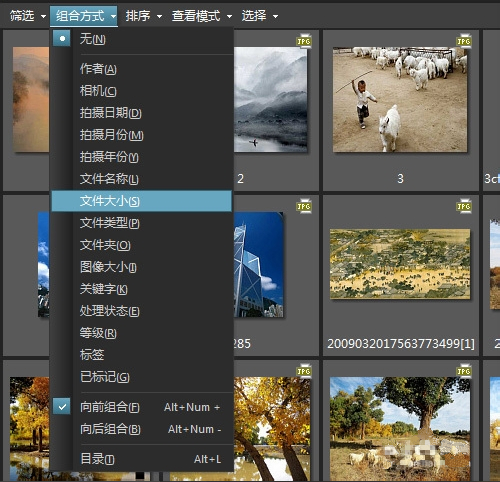500x482 pixels.
Task: Choose 文件大小(S) file size grouping
Action: point(142,201)
